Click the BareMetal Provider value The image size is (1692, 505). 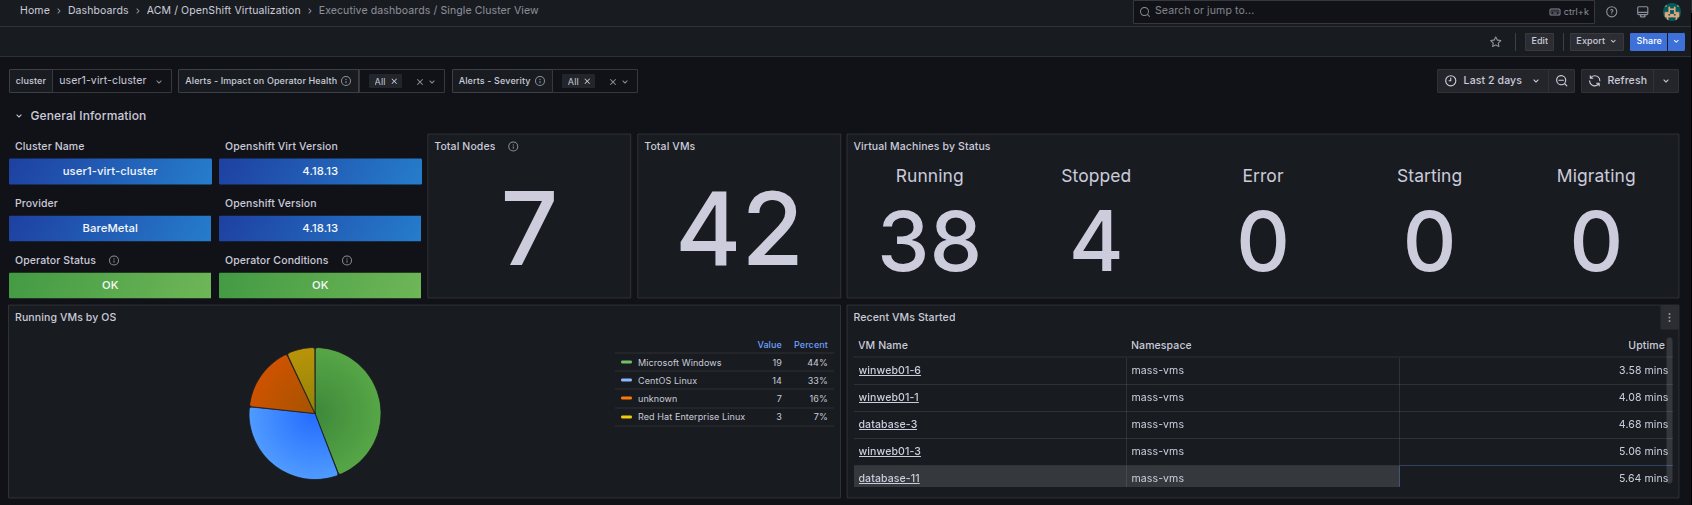[110, 228]
